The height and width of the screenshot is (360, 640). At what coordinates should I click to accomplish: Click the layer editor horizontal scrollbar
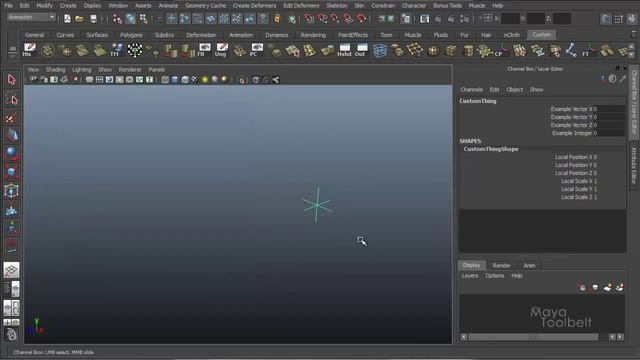(x=533, y=337)
